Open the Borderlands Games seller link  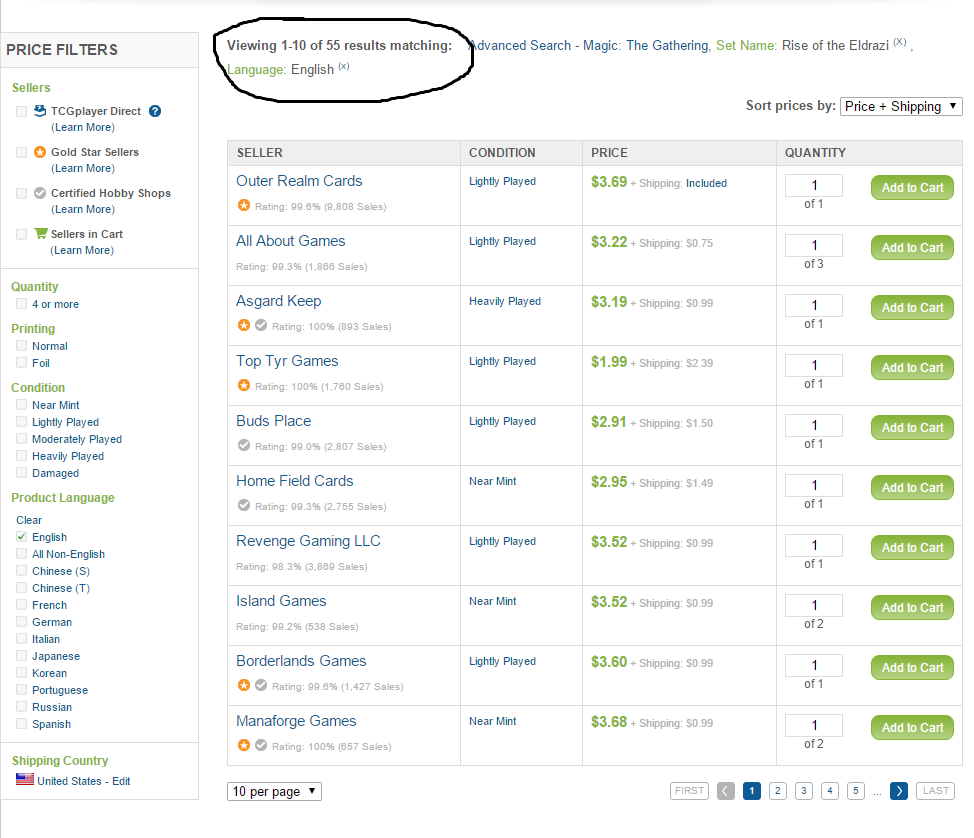tap(301, 661)
